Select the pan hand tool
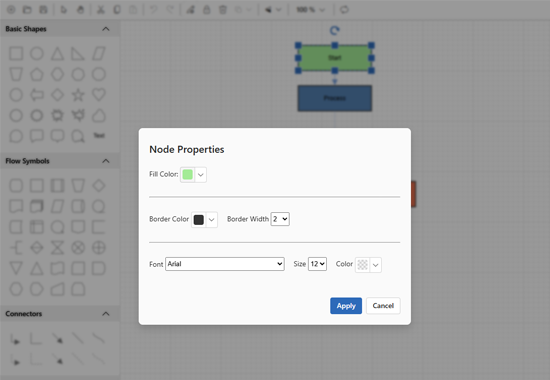The image size is (550, 380). click(x=80, y=10)
